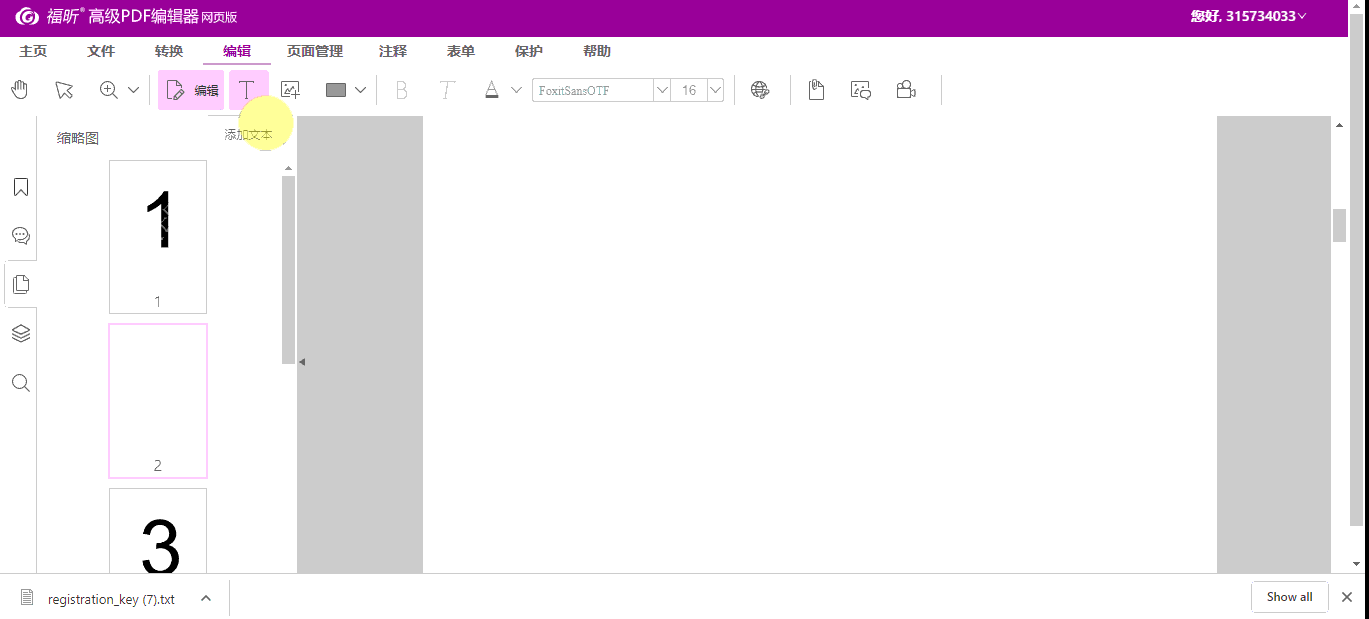
Task: Click the globe web link icon
Action: click(x=760, y=90)
